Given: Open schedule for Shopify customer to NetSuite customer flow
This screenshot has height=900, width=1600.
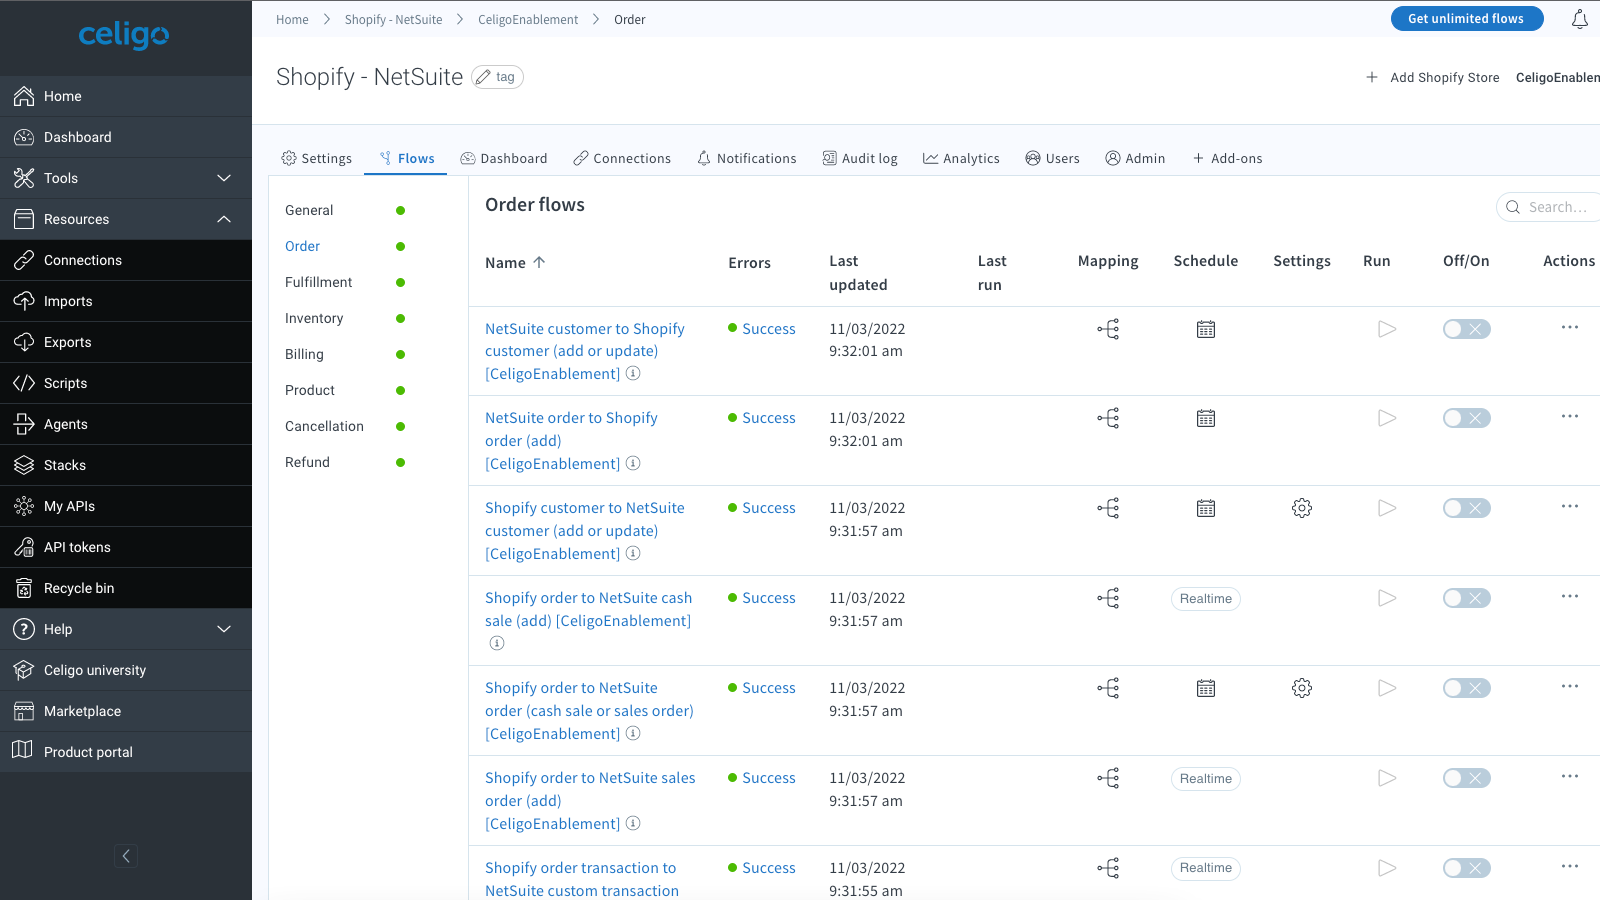Looking at the screenshot, I should tap(1206, 508).
